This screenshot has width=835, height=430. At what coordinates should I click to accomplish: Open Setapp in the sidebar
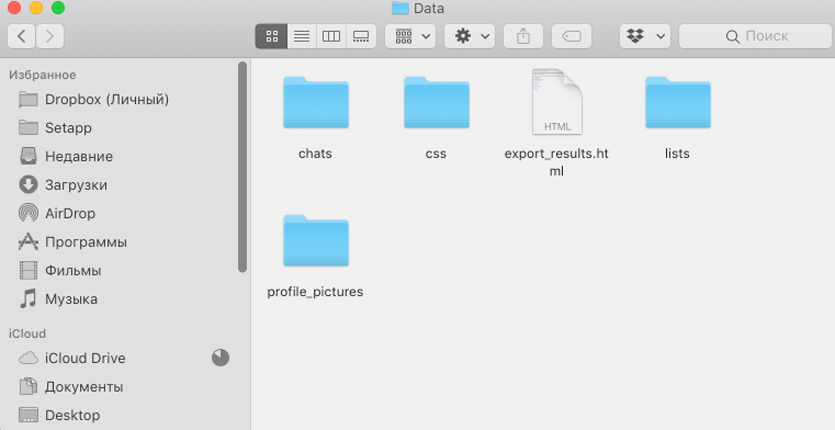pos(124,128)
